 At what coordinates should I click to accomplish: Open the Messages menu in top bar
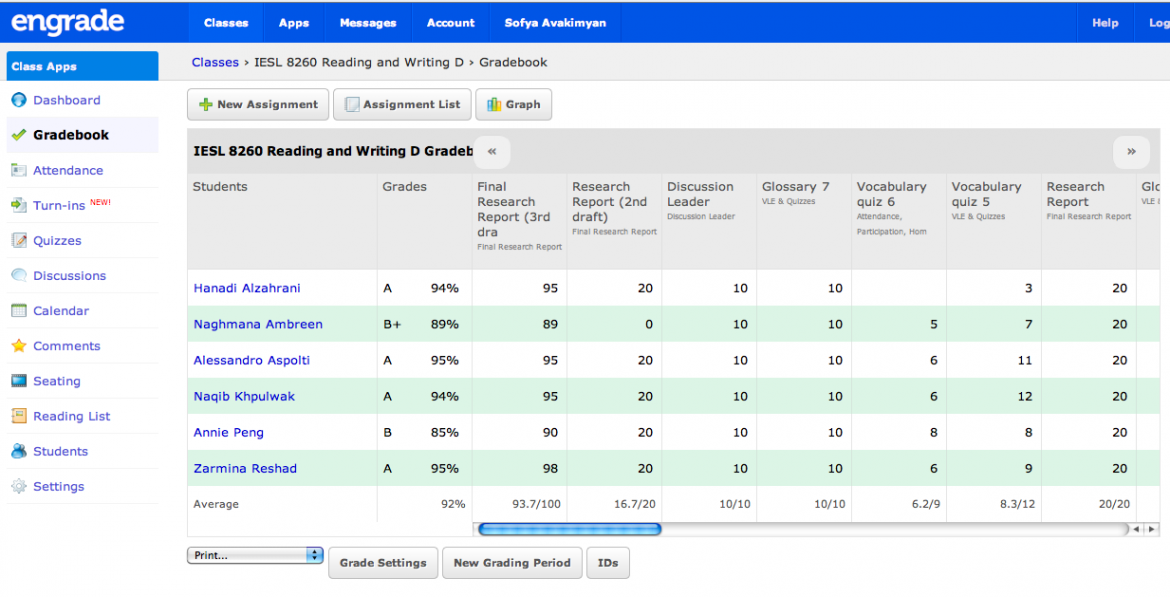(x=368, y=23)
